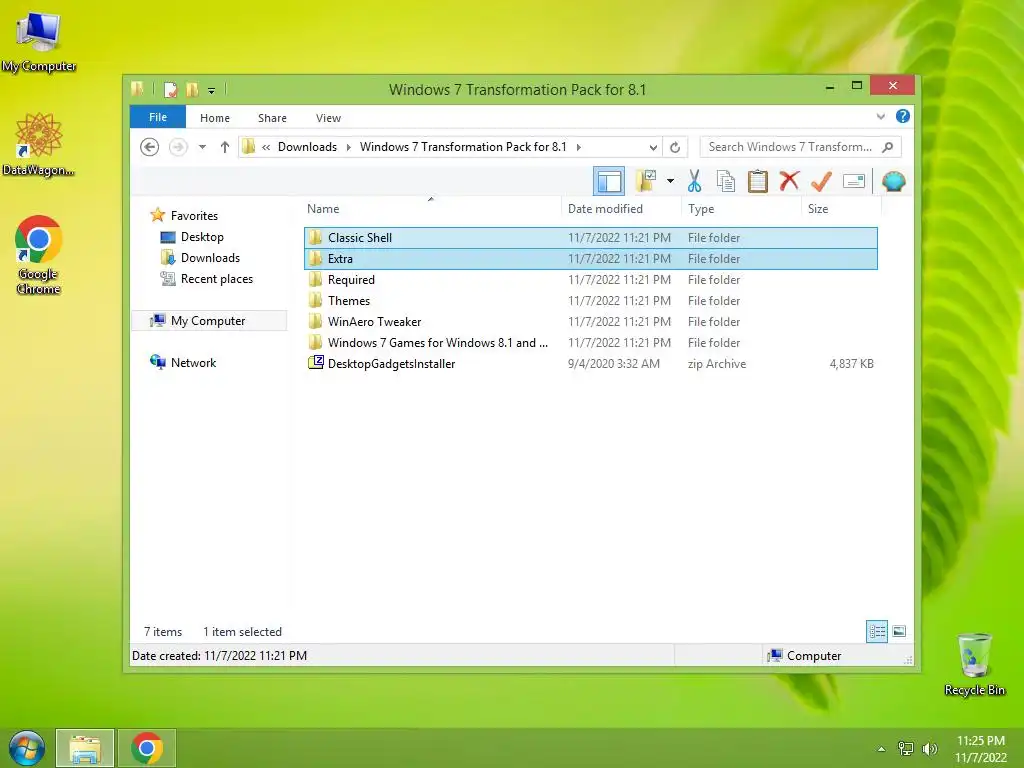Select the Classic Shell folder
This screenshot has width=1024, height=768.
pyautogui.click(x=590, y=238)
